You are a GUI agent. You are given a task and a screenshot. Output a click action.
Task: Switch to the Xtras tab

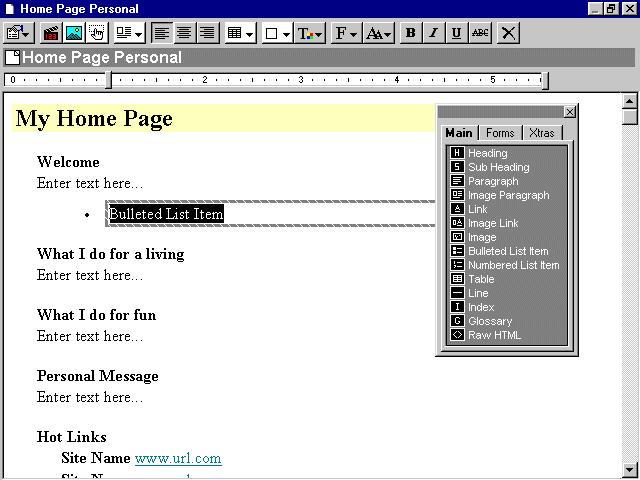click(542, 133)
